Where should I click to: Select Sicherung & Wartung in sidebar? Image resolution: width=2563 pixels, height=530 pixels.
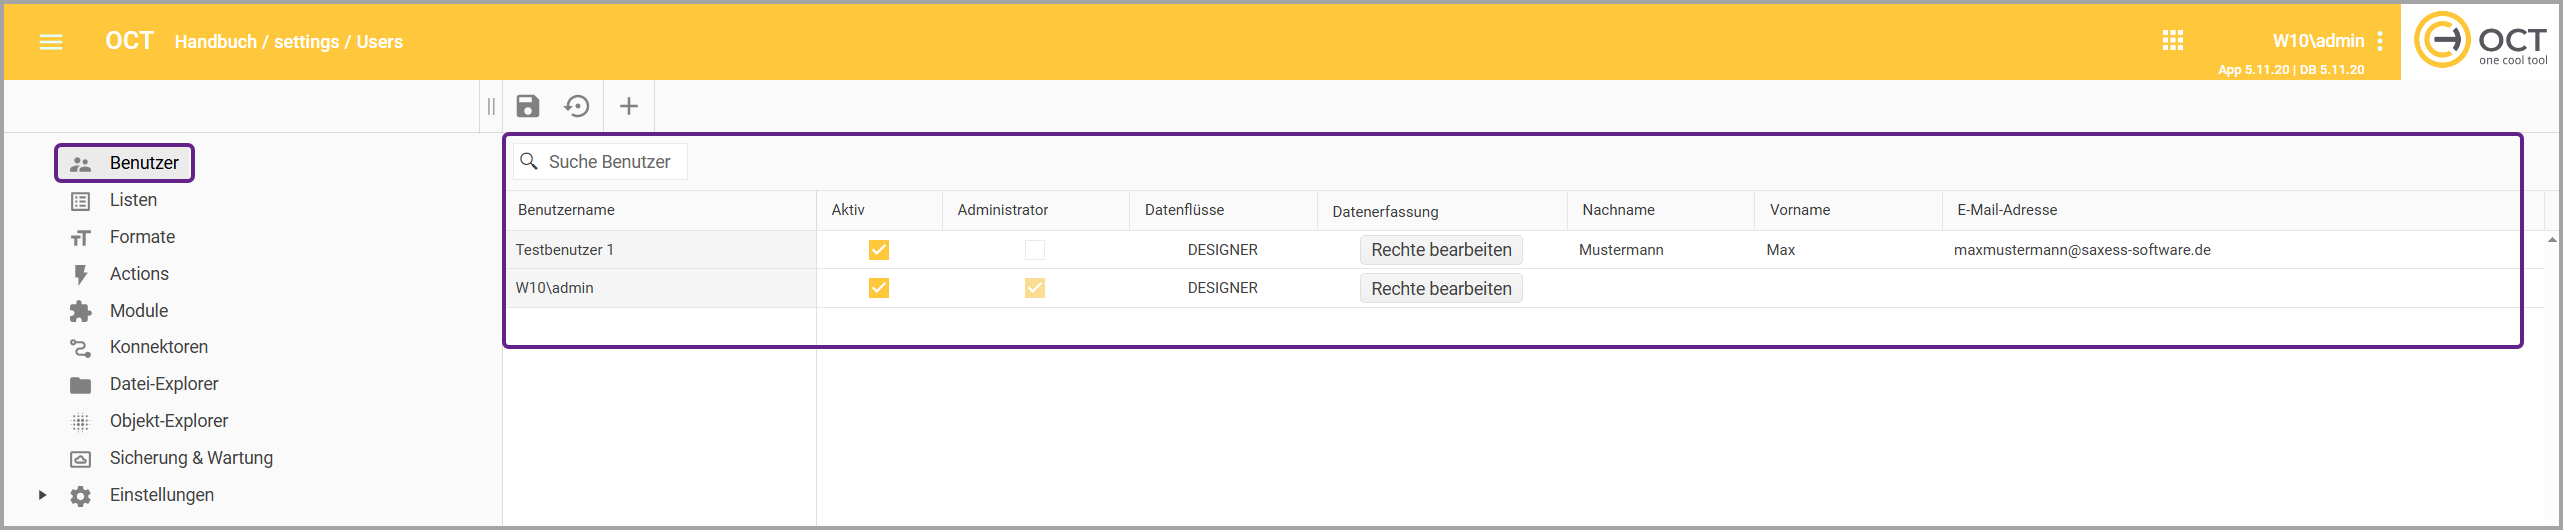coord(191,458)
